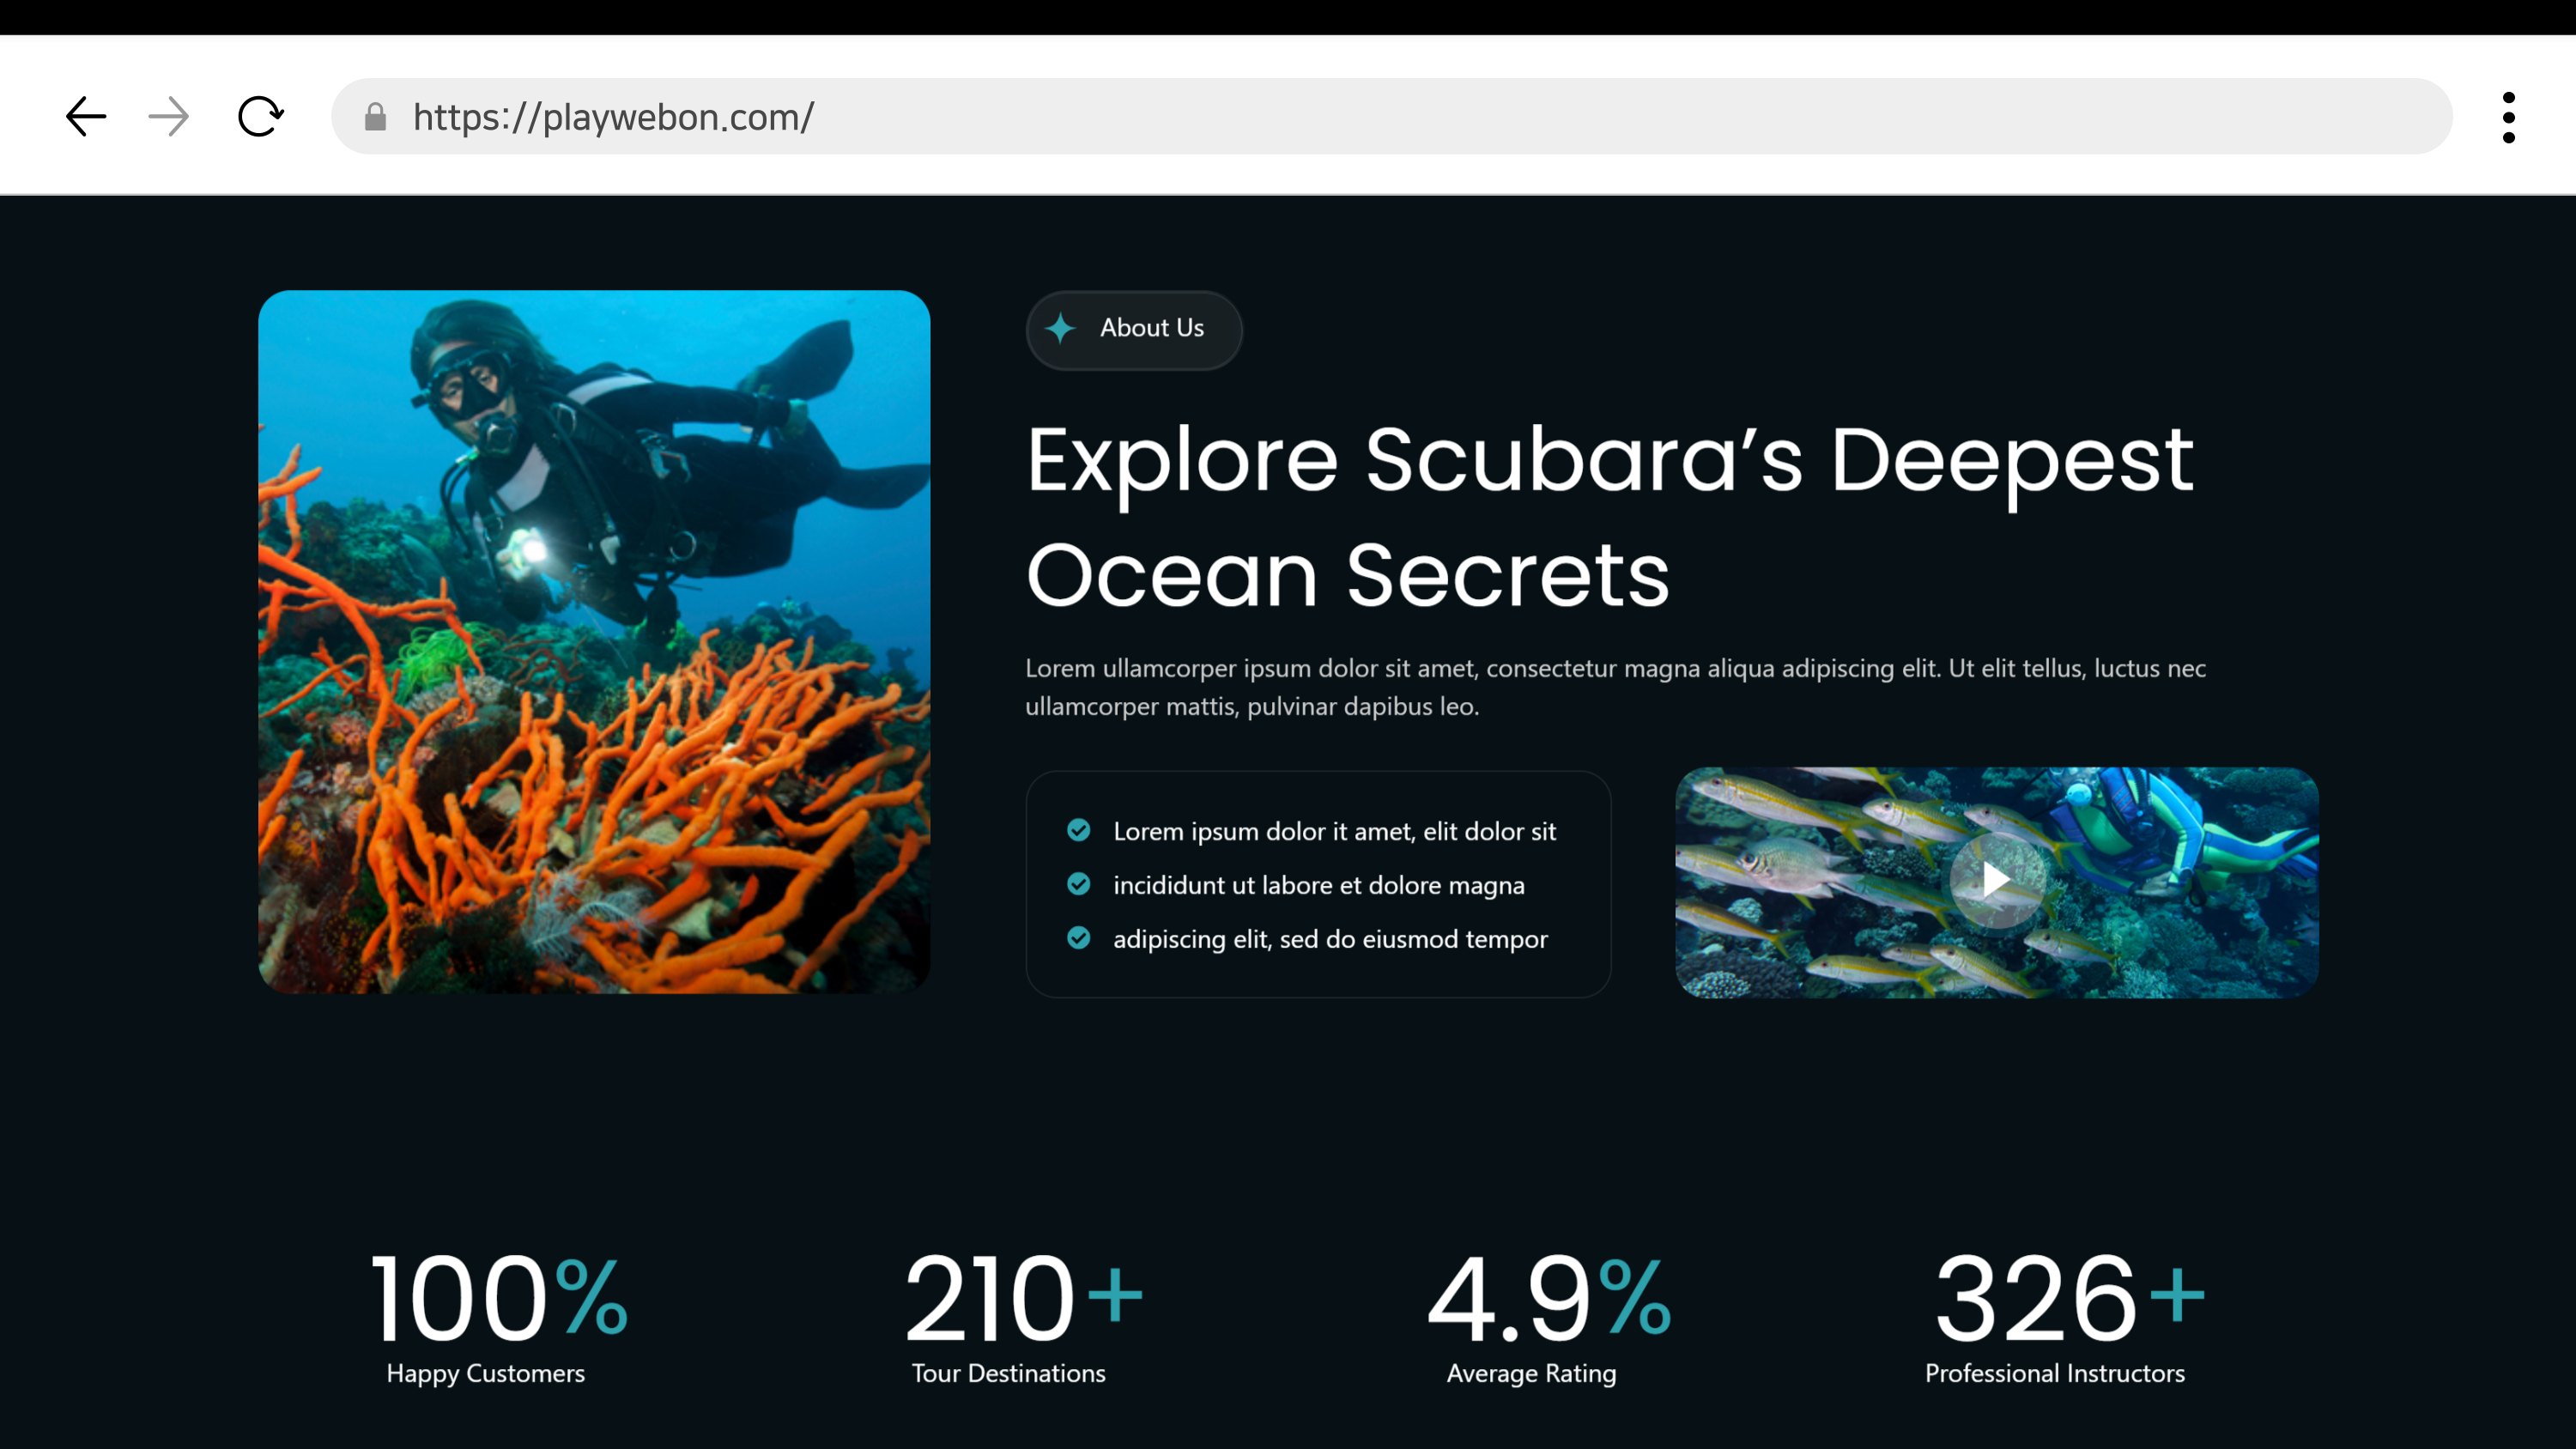Click the padlock security icon
Viewport: 2576px width, 1449px height.
click(x=375, y=117)
